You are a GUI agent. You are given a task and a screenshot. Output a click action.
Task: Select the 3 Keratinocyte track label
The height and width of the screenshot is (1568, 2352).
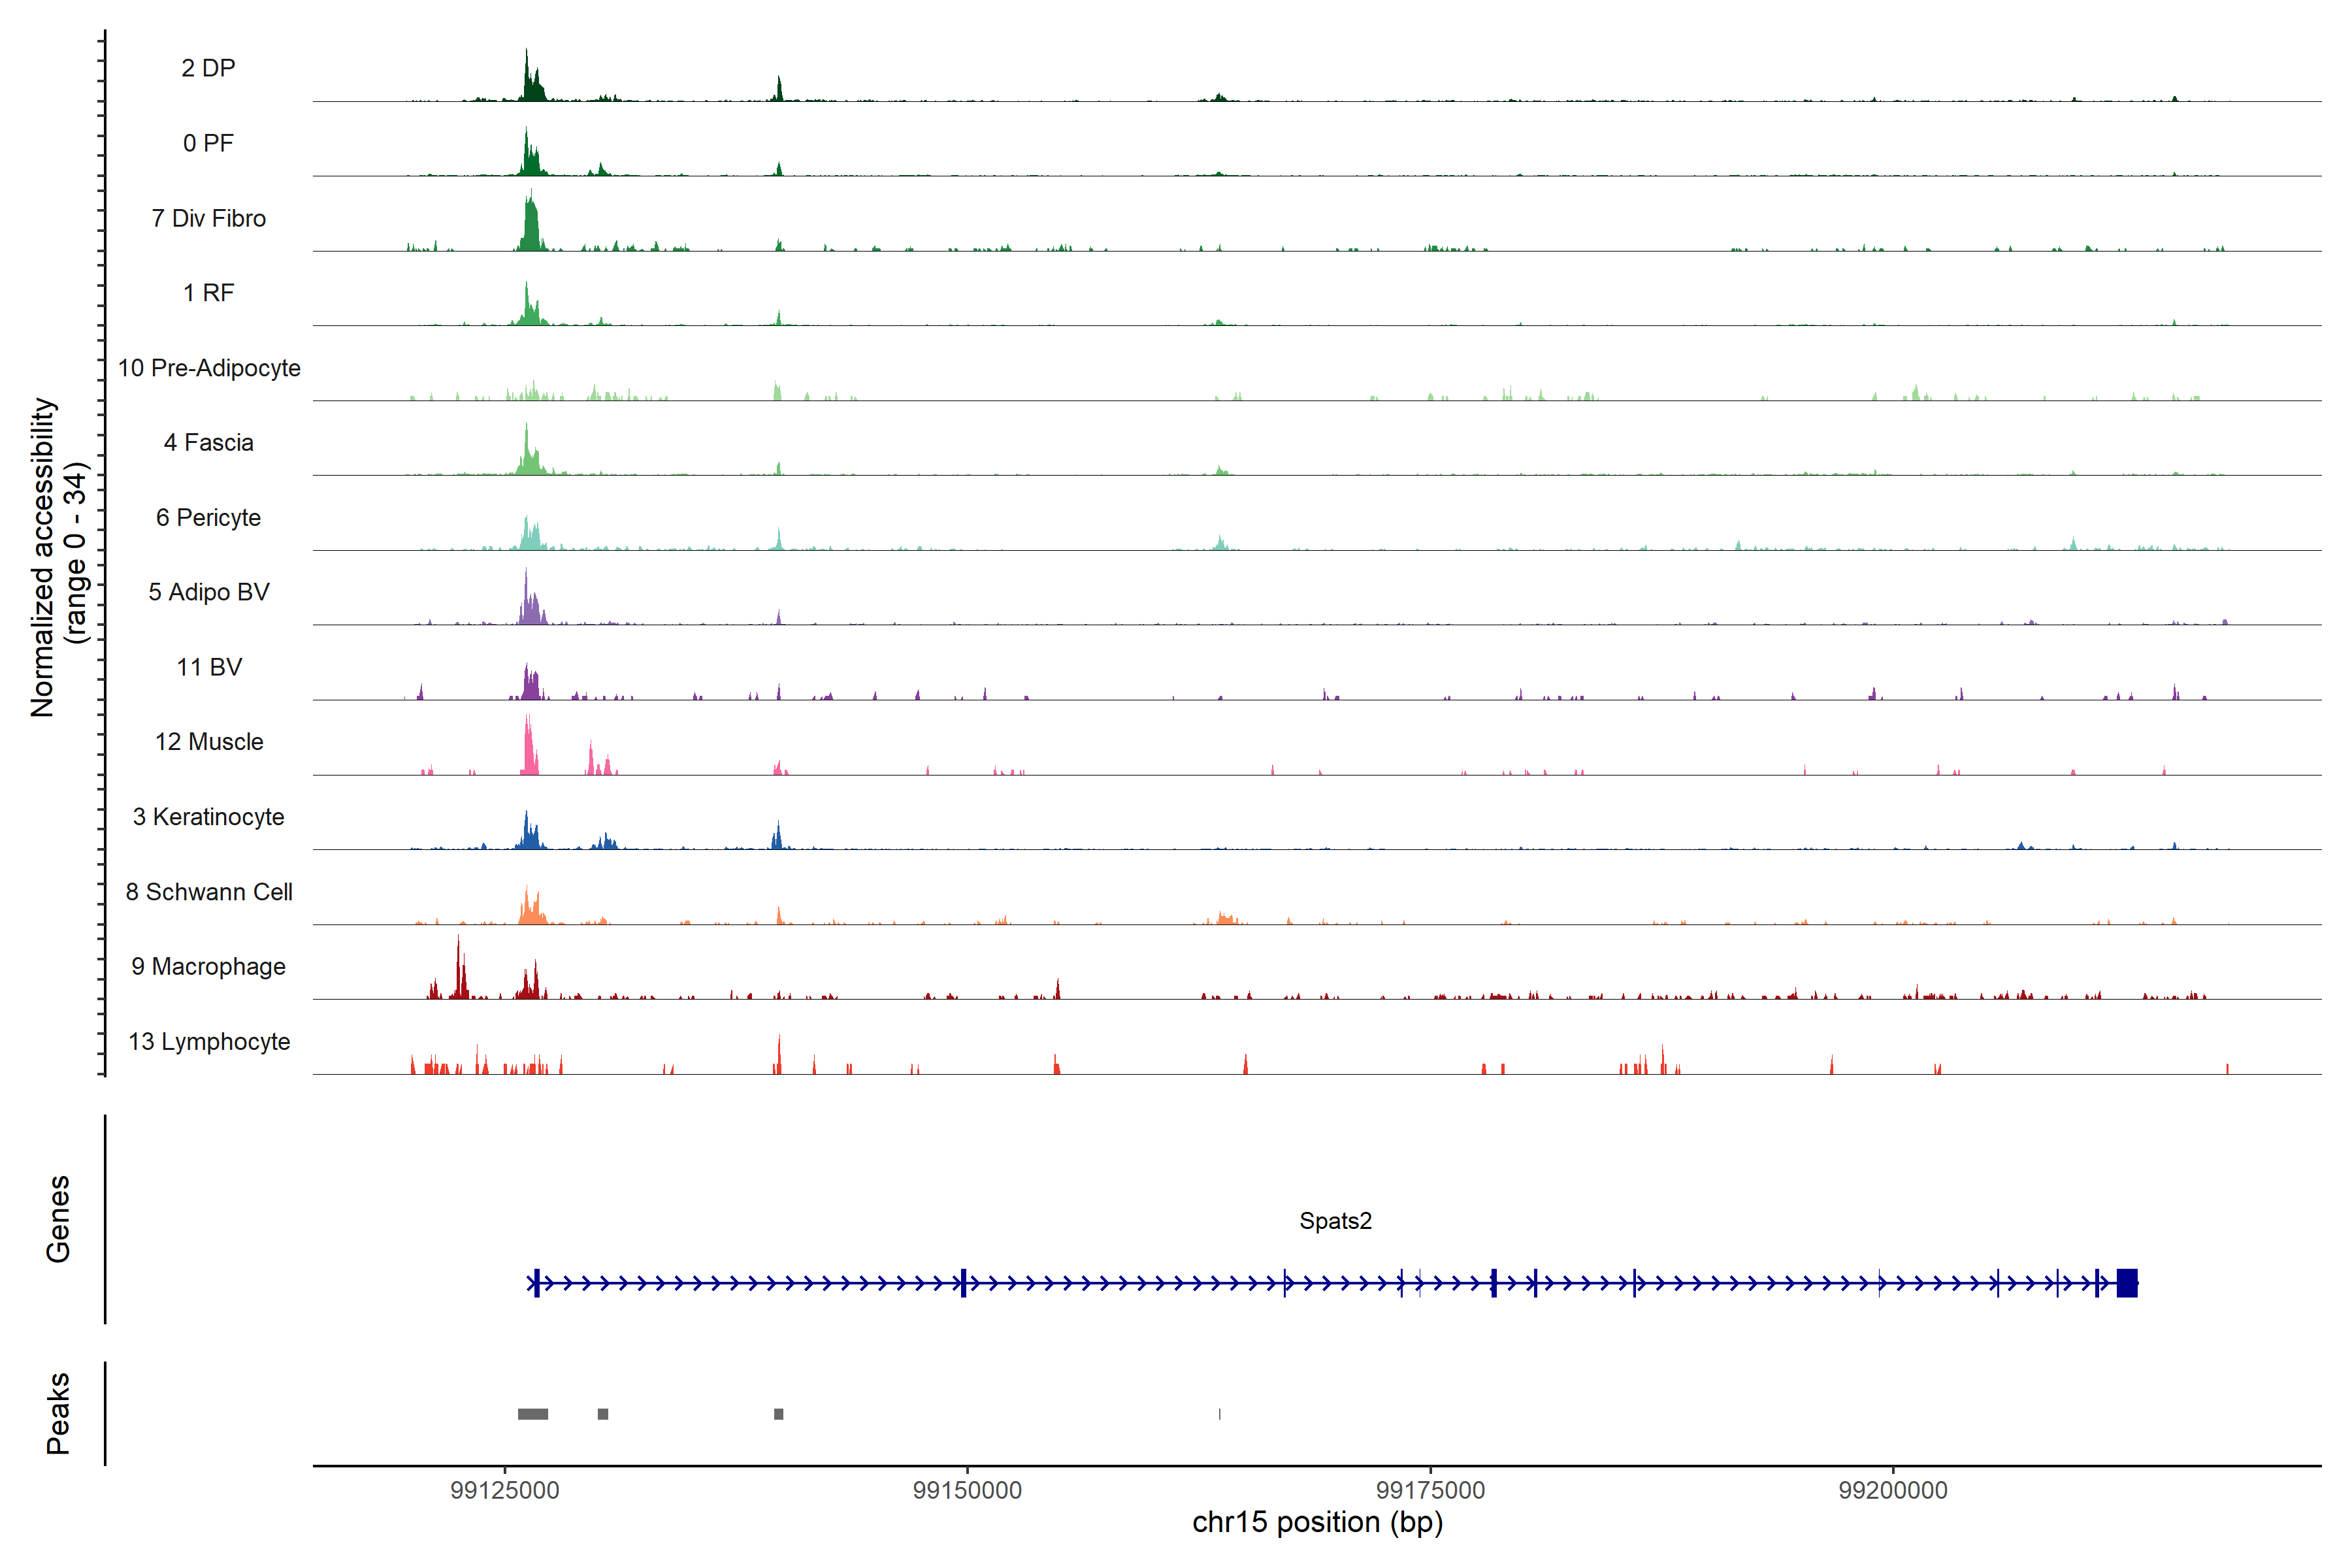click(208, 817)
